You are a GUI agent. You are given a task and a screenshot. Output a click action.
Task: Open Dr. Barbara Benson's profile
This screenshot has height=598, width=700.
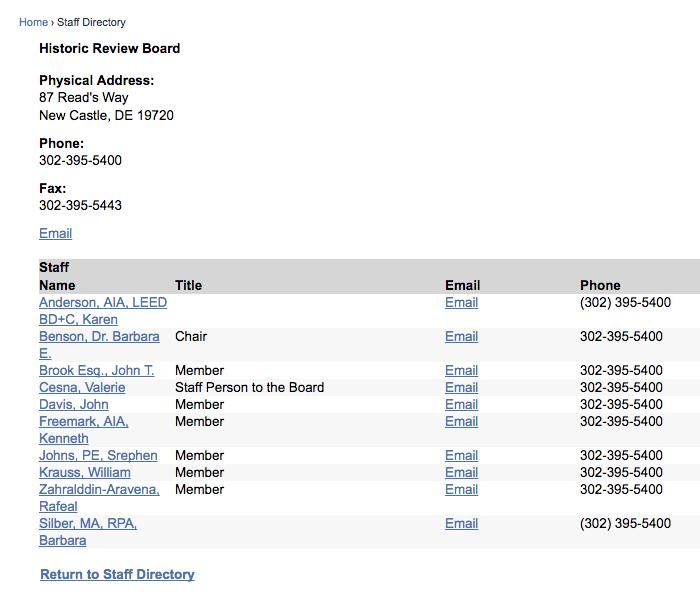point(99,345)
